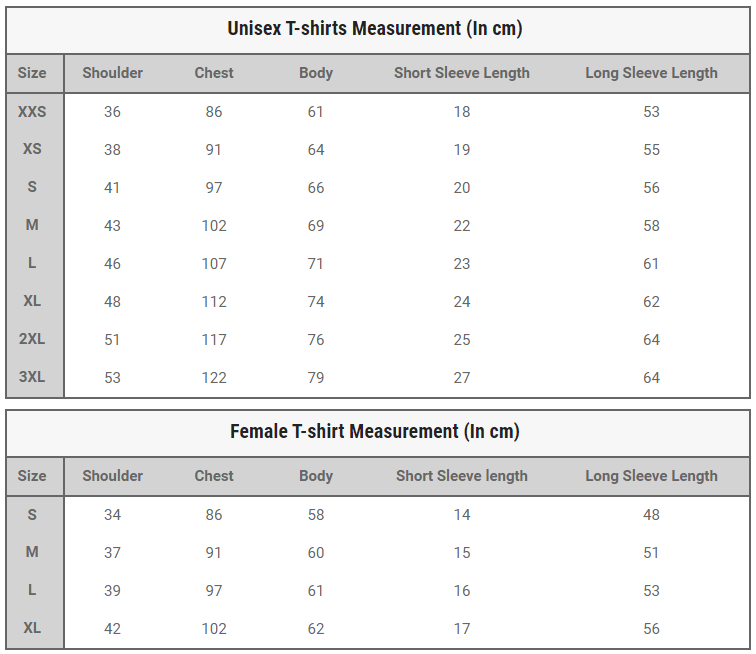Click Unisex L body value 71
Image resolution: width=756 pixels, height=654 pixels.
(316, 264)
